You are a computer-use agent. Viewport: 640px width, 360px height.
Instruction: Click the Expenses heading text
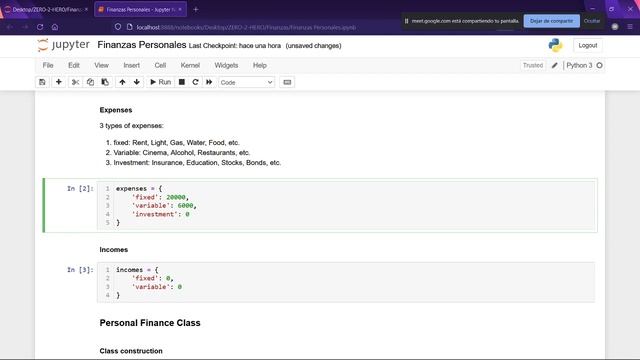[x=116, y=110]
